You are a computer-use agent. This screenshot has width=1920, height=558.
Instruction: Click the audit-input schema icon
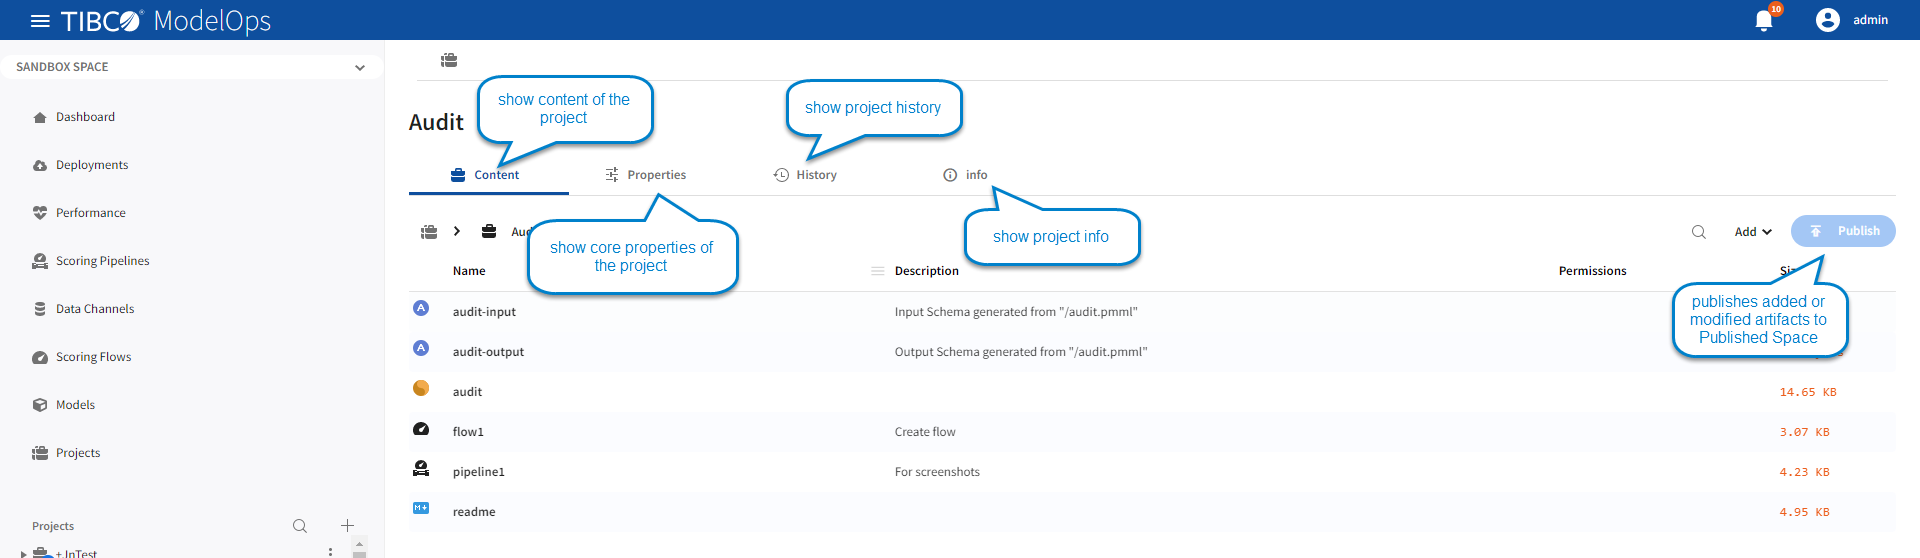click(421, 309)
